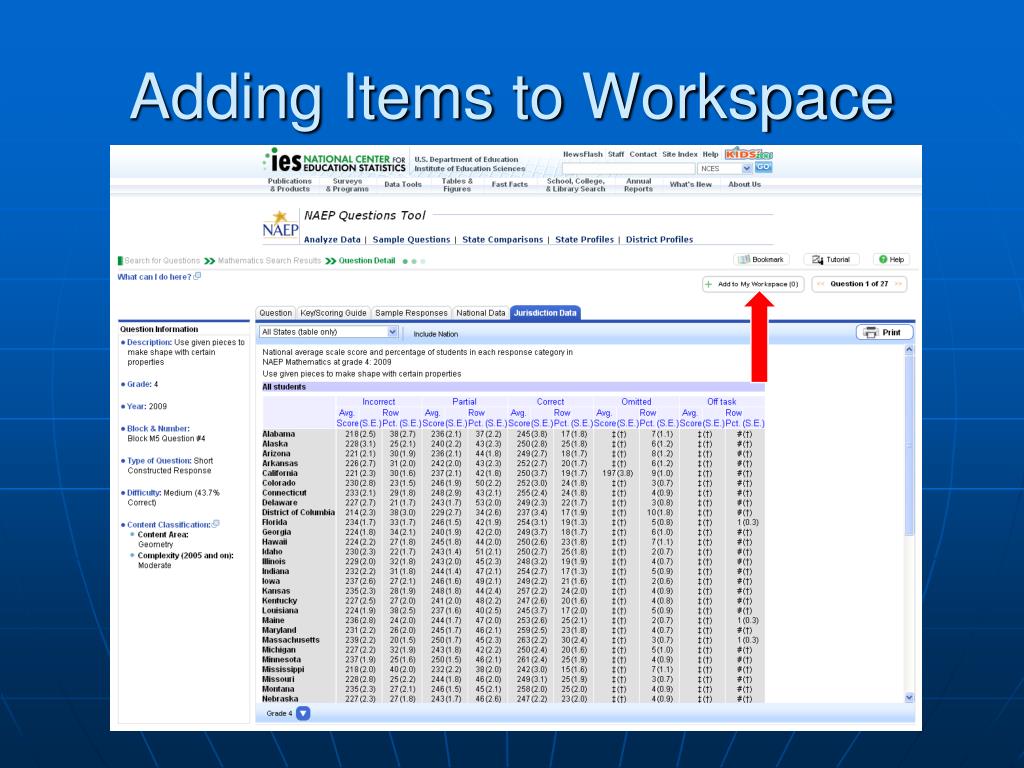Screen dimensions: 1024x768
Task: Click the Analyze Data link
Action: 332,240
